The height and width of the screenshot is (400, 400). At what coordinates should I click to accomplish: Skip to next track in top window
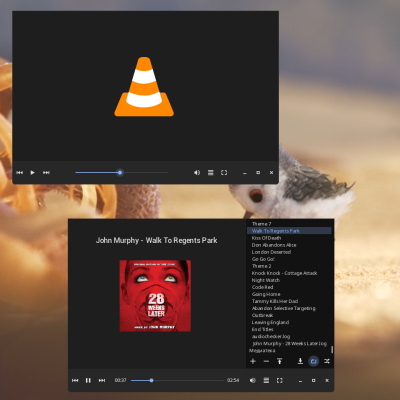point(46,172)
